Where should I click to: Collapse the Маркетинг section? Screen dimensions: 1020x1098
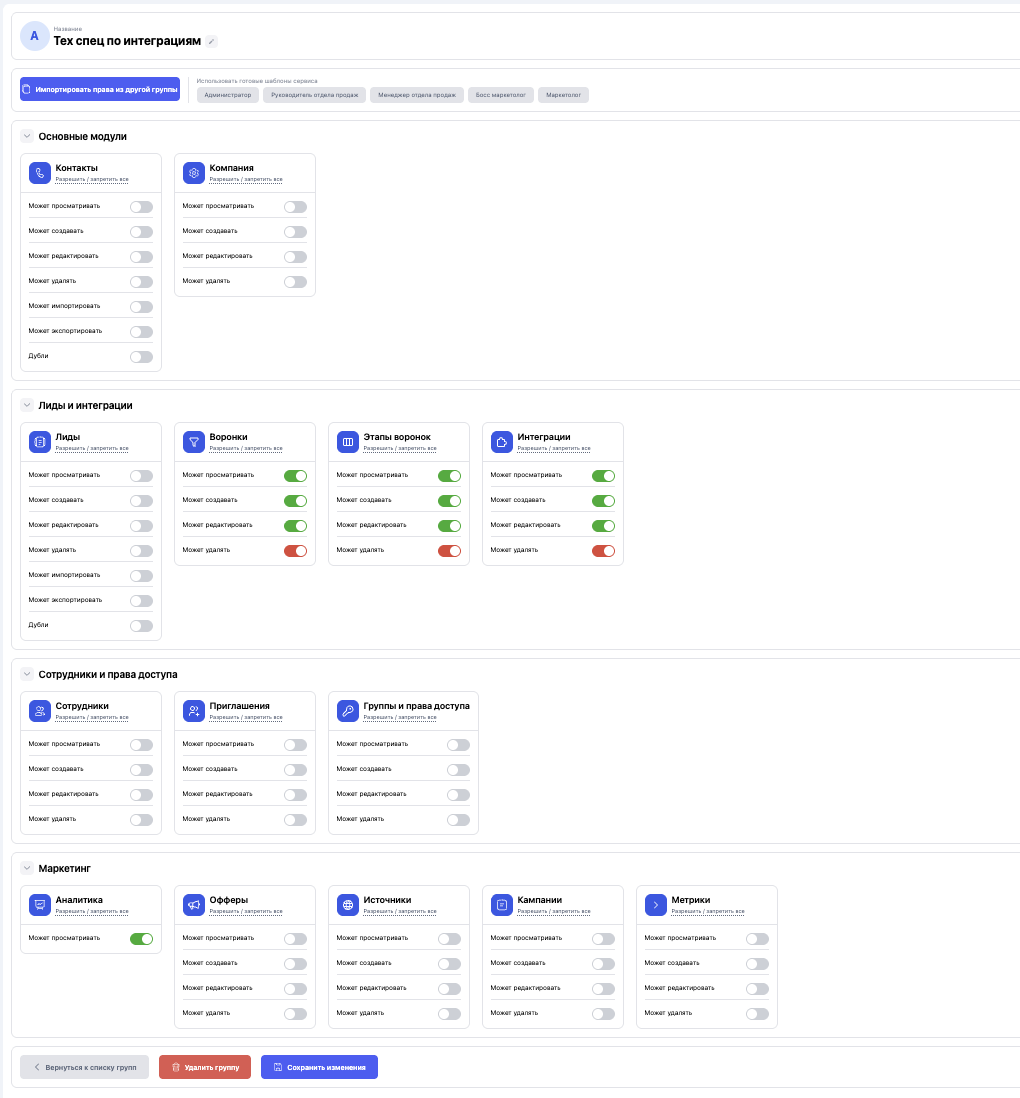pos(27,868)
